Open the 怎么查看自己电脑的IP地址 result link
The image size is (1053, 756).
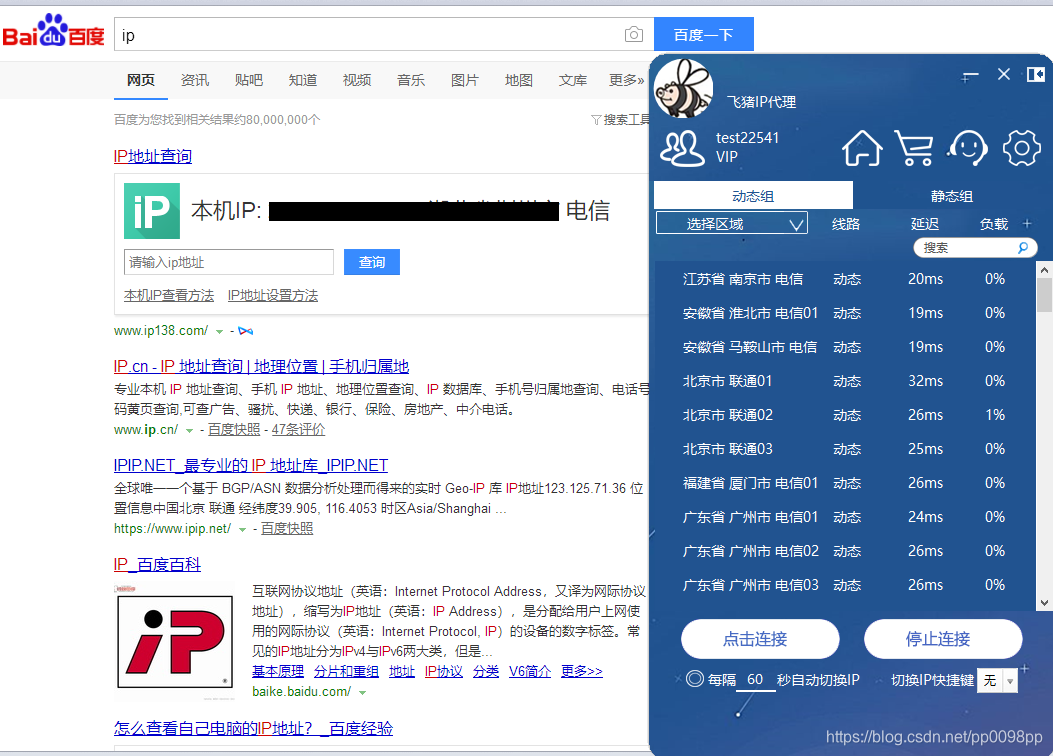tap(253, 728)
